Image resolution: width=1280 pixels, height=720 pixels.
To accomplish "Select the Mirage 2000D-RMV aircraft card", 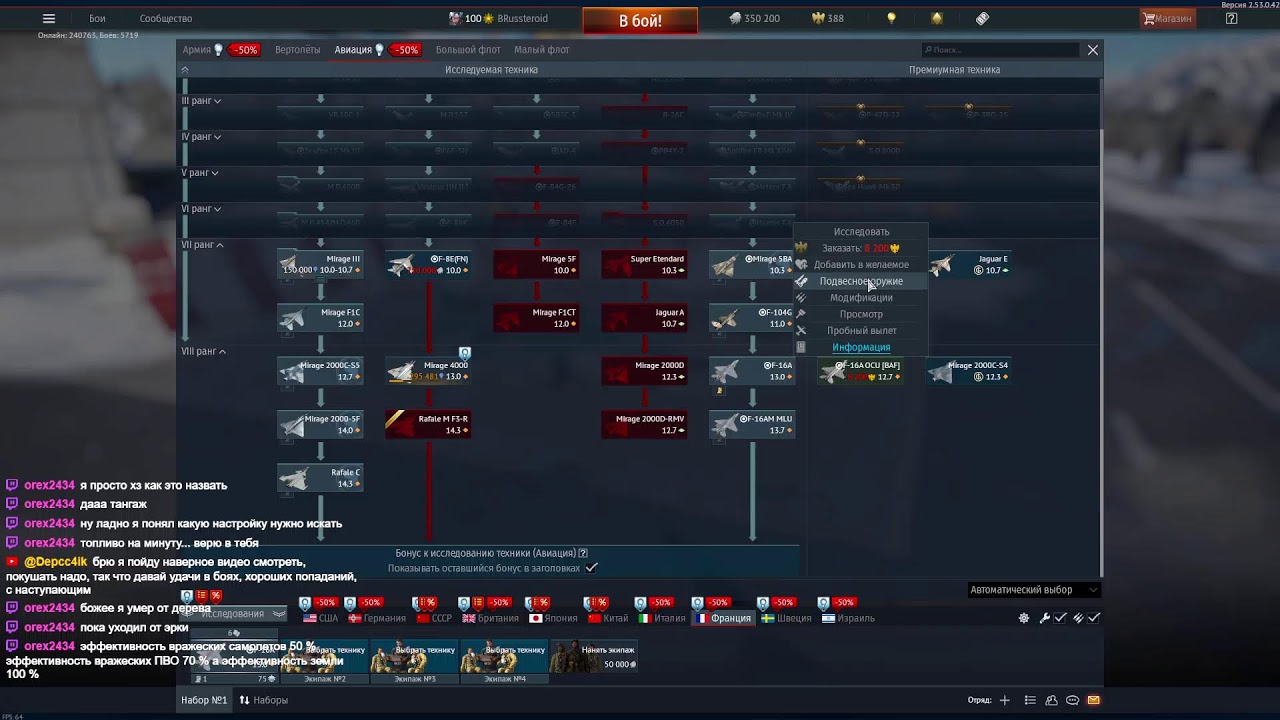I will tap(644, 424).
